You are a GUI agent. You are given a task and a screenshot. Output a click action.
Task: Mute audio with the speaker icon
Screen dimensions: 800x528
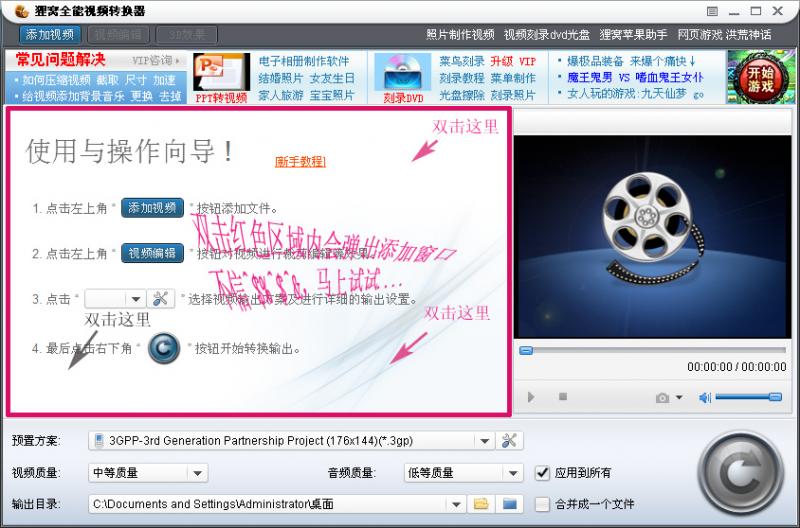pos(705,397)
